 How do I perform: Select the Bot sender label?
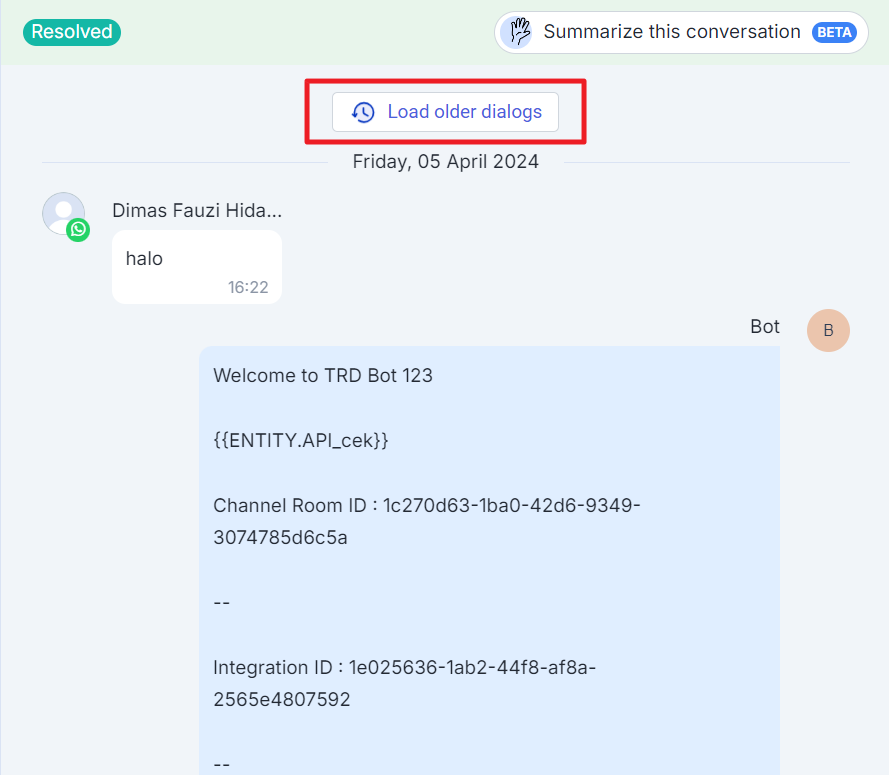coord(764,327)
